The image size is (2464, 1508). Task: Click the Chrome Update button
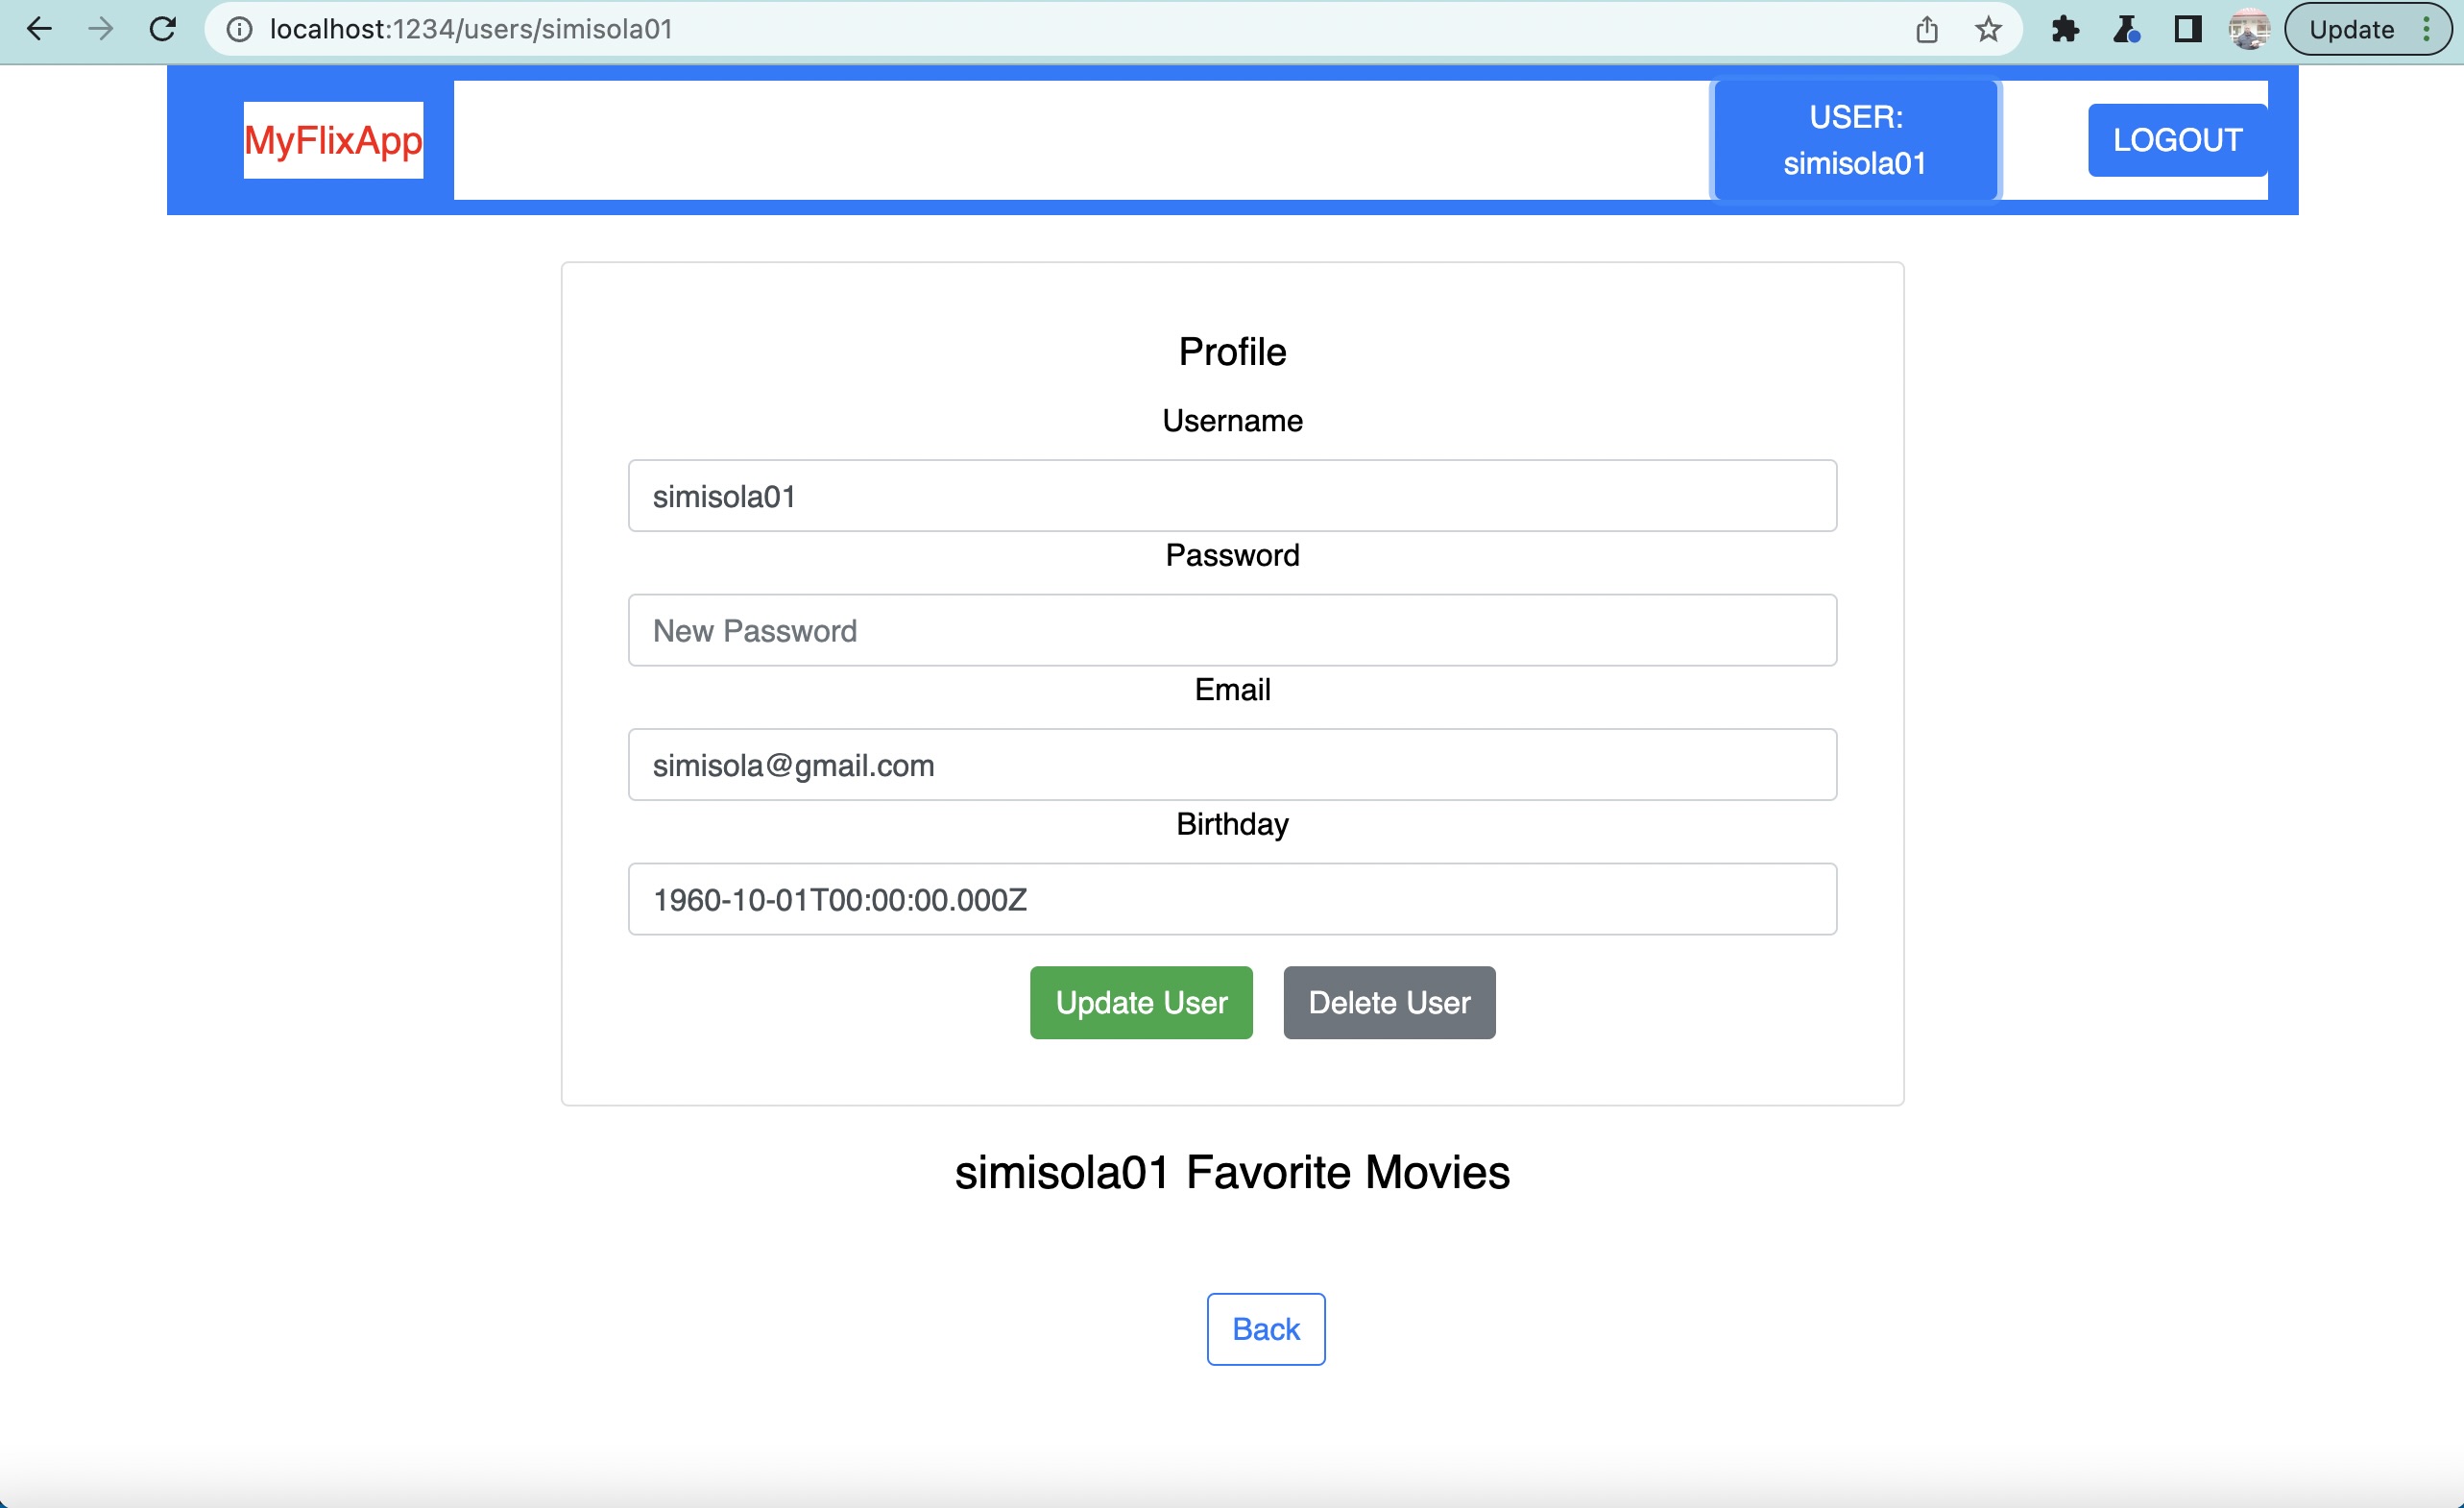[2351, 29]
